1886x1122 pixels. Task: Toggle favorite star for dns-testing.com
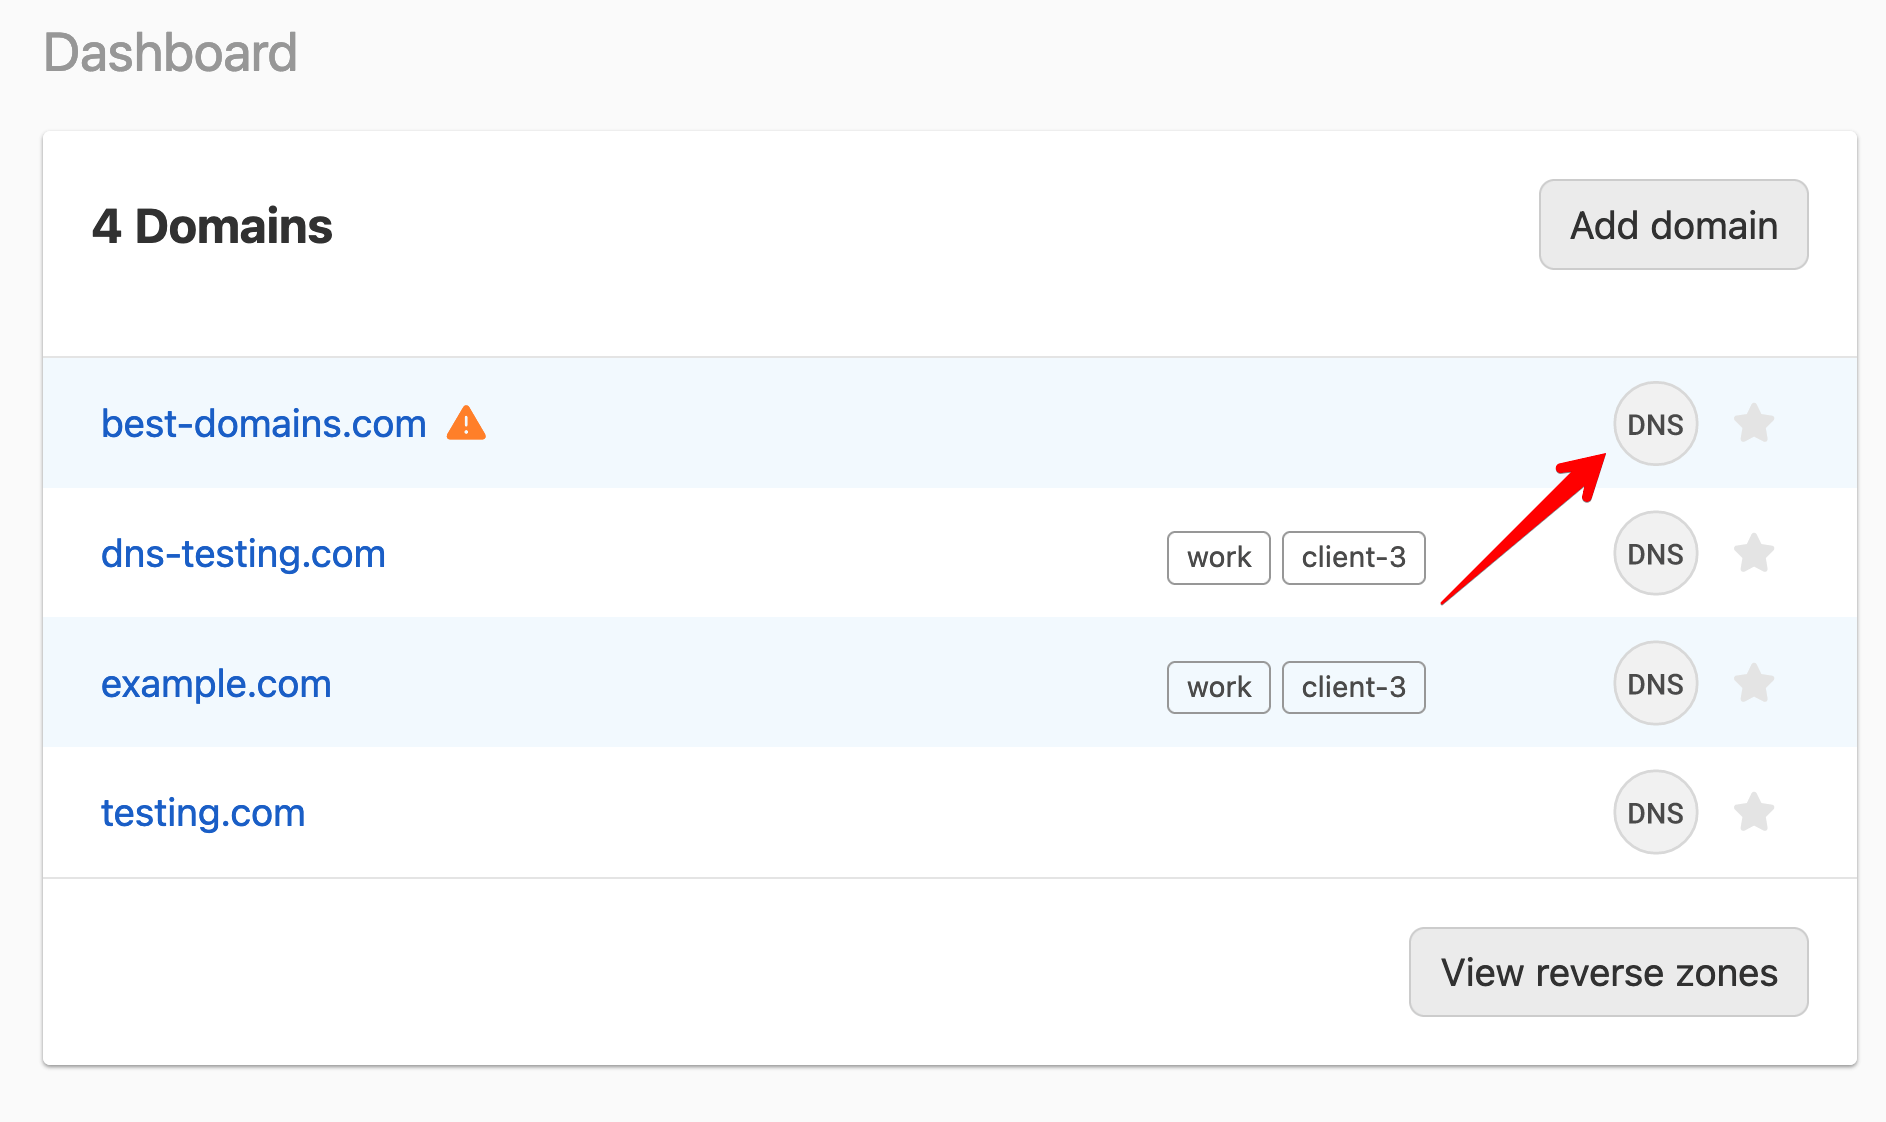(1753, 554)
